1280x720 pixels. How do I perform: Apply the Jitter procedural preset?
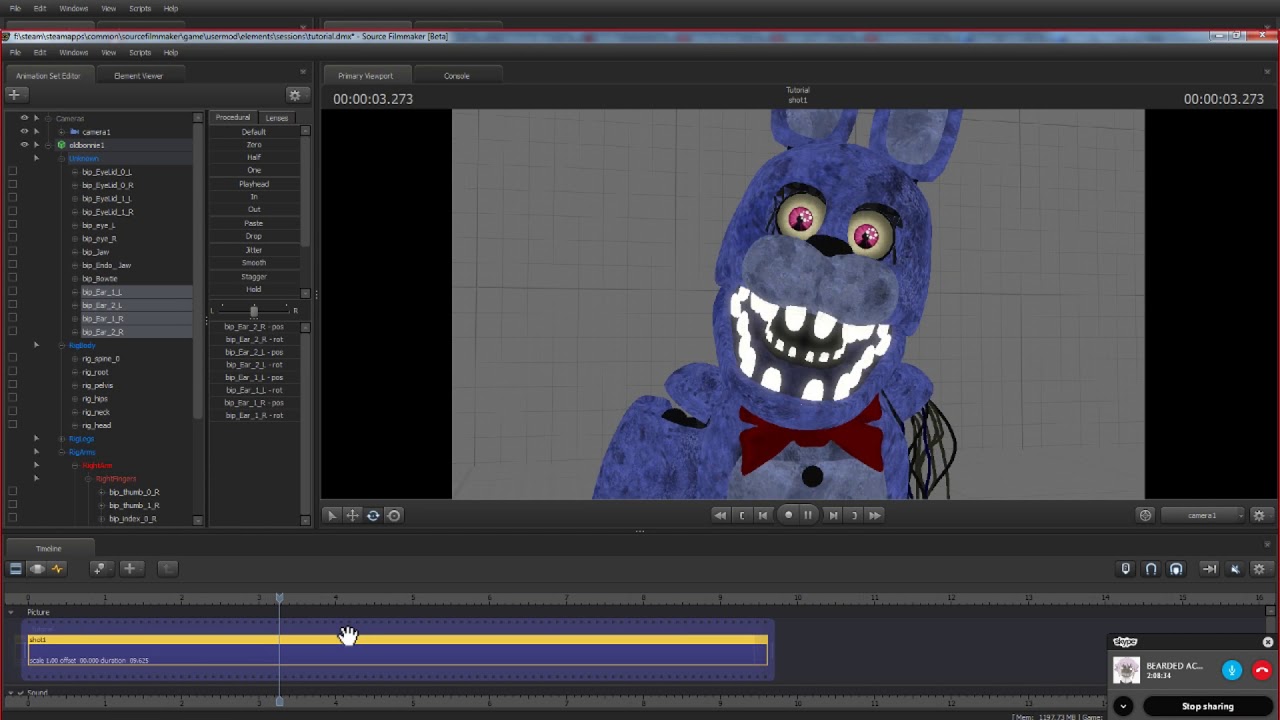point(254,250)
